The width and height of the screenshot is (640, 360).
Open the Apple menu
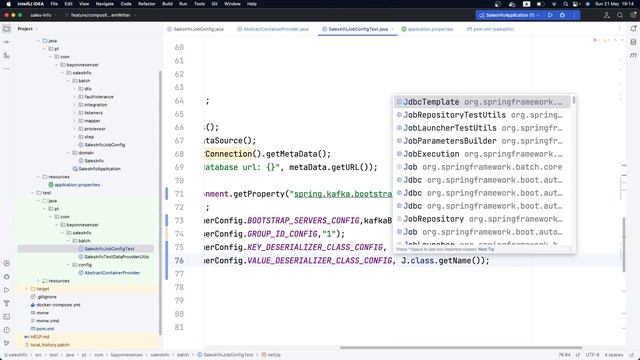point(8,4)
